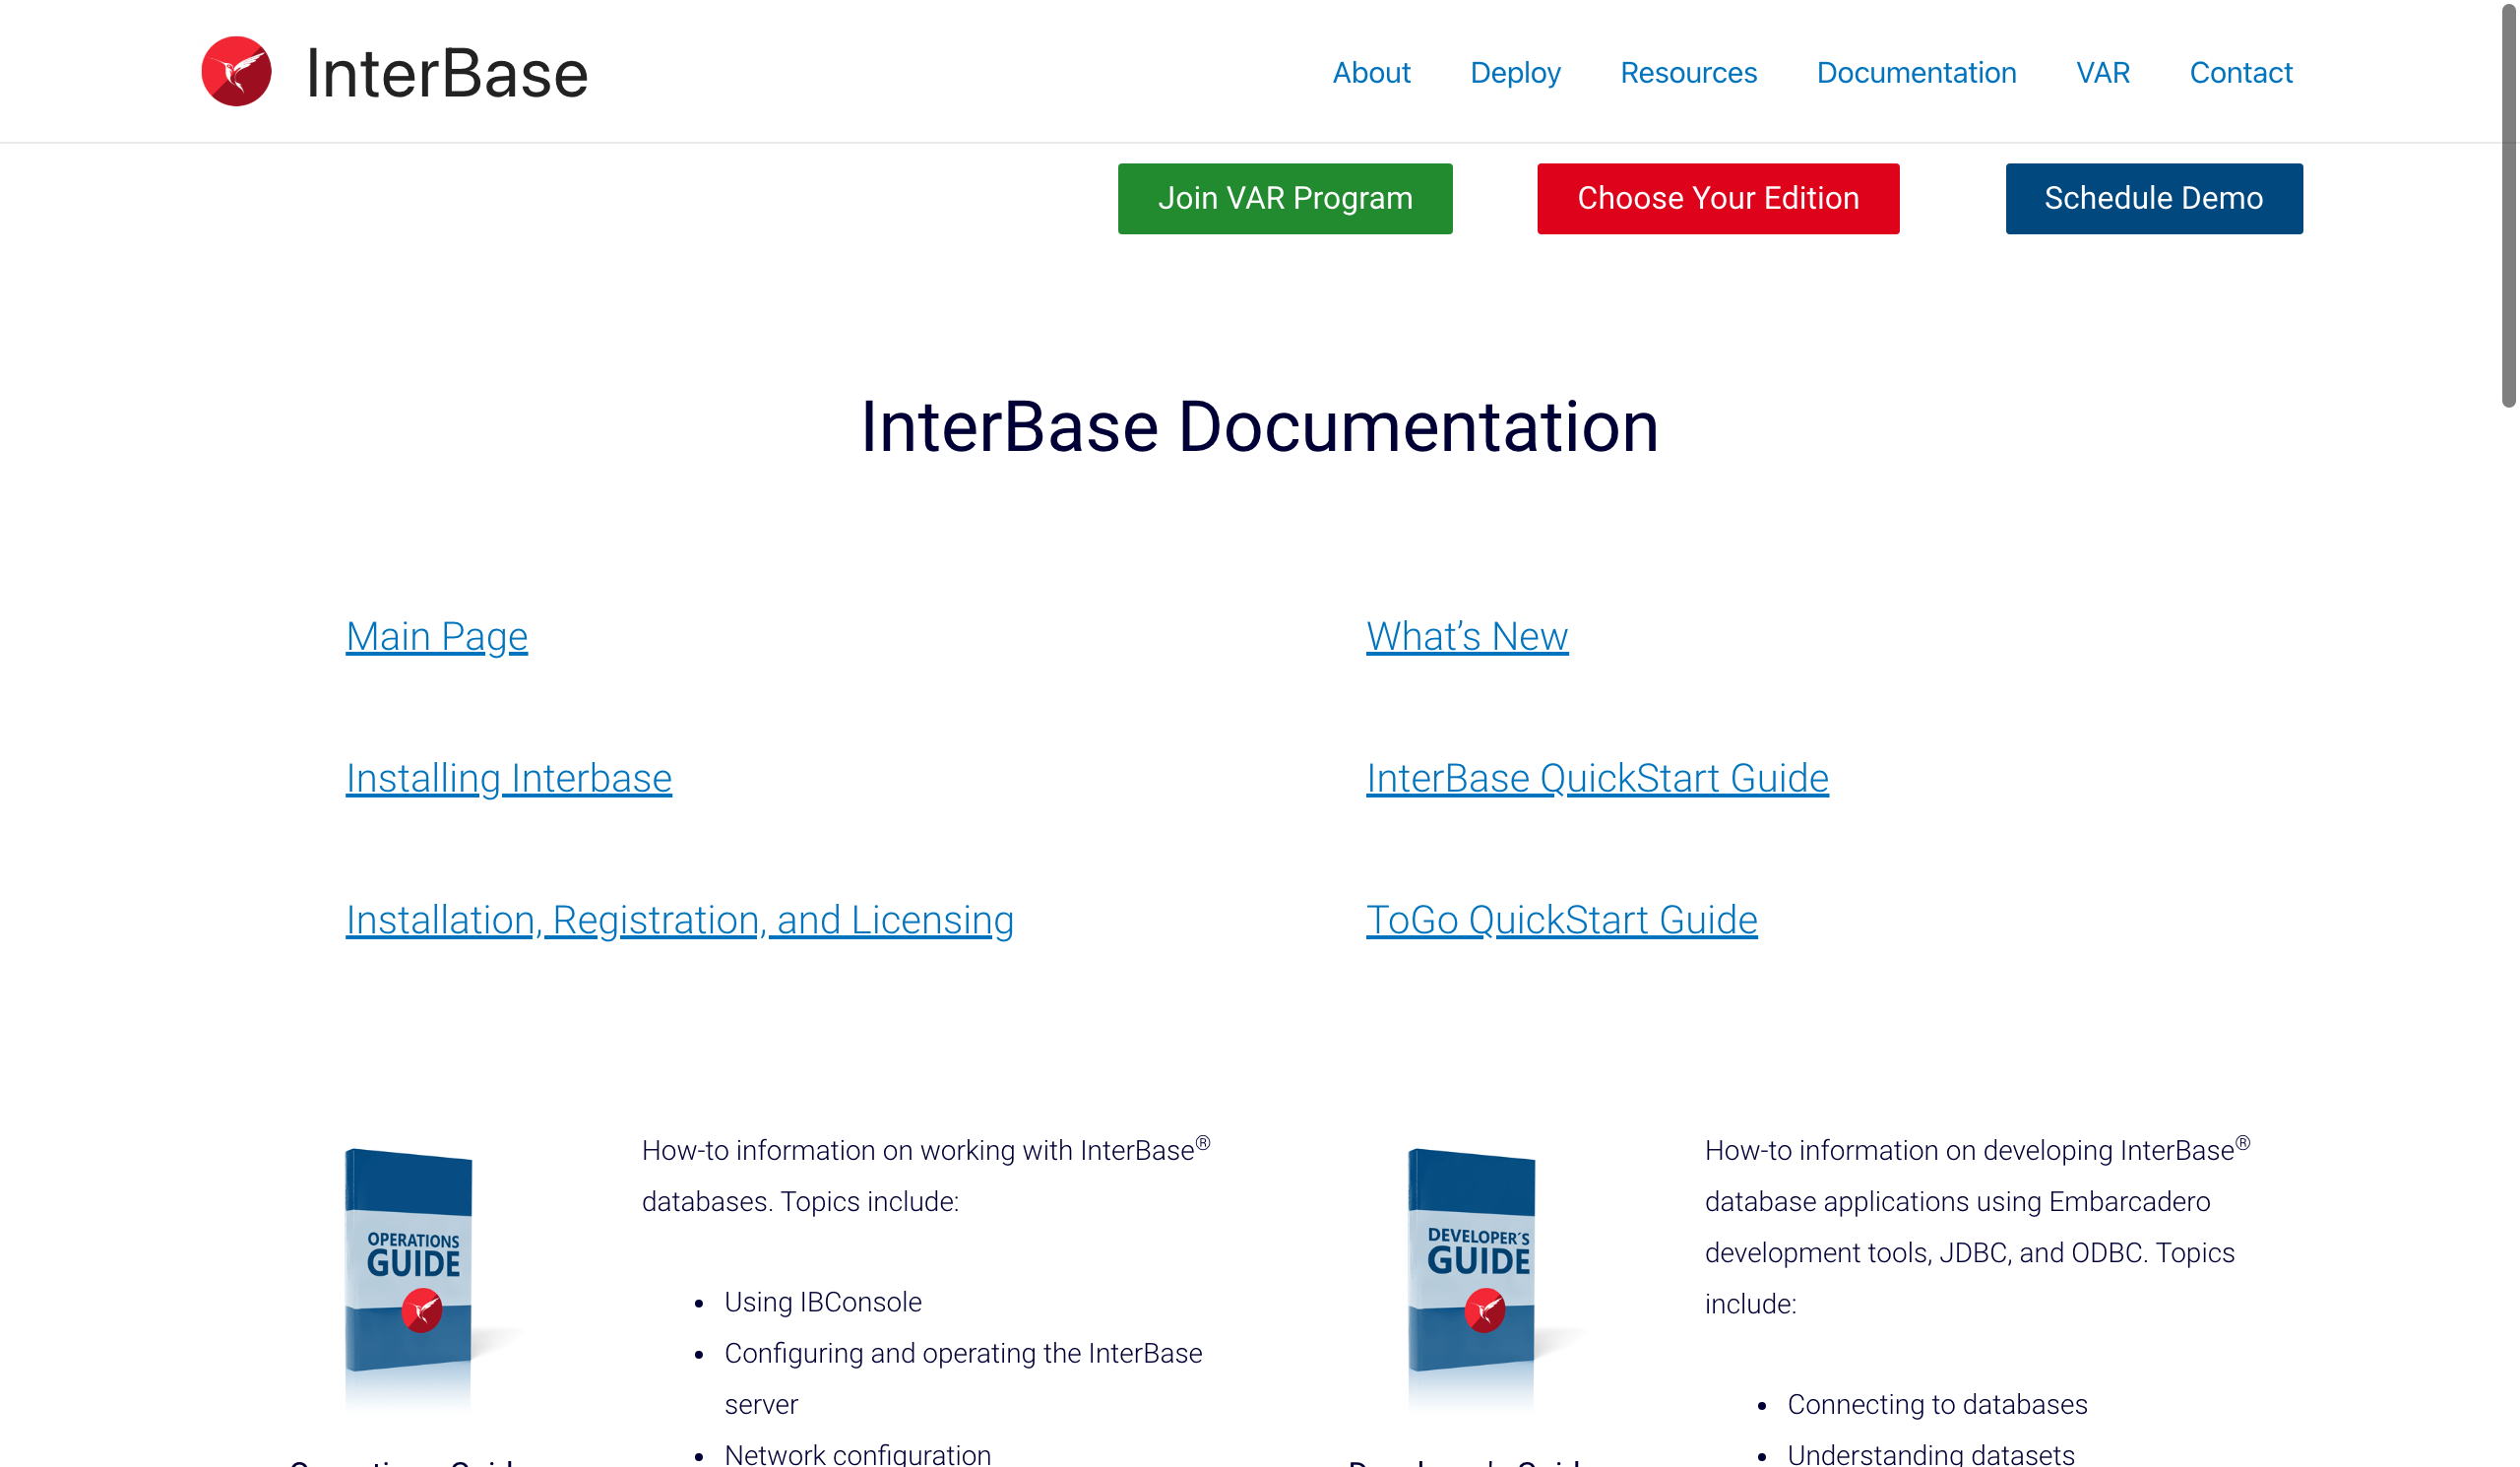Click the InterBase brand name text
2520x1467 pixels.
tap(446, 74)
